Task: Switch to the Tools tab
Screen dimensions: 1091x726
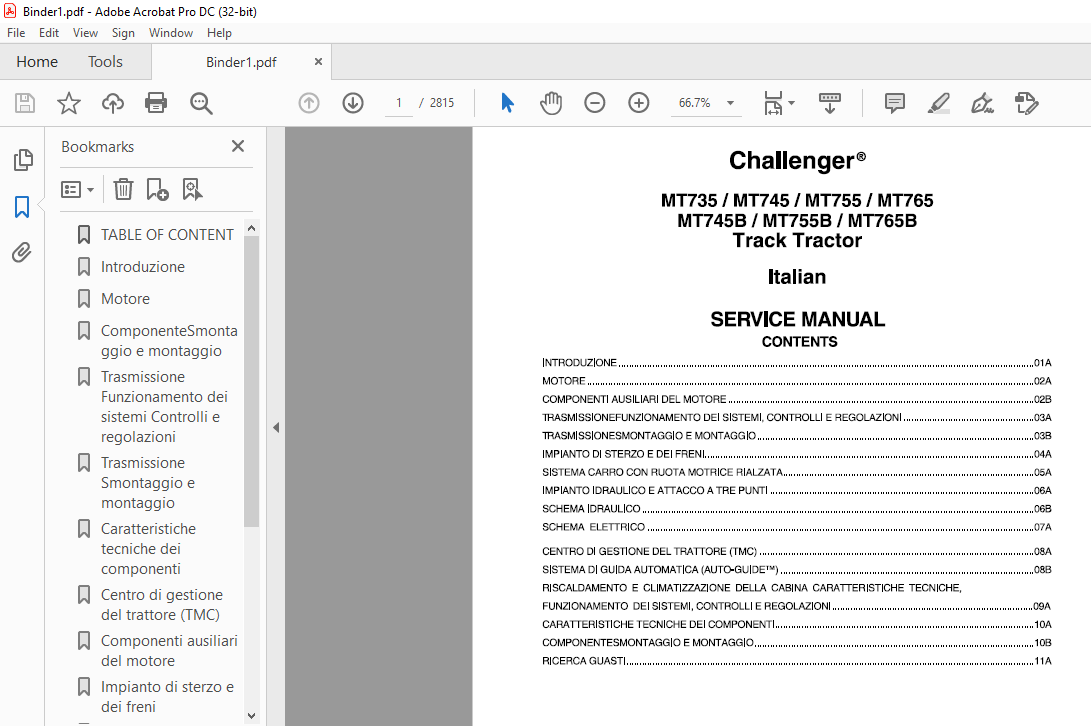Action: tap(105, 62)
